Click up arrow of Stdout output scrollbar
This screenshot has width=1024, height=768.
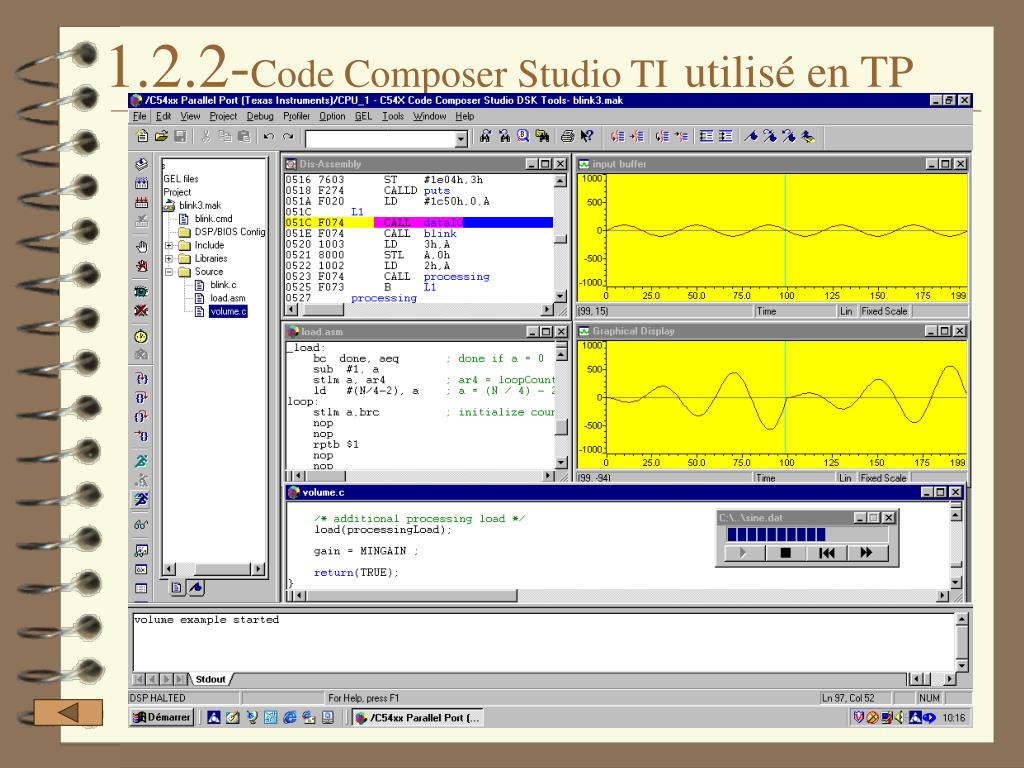[x=961, y=618]
